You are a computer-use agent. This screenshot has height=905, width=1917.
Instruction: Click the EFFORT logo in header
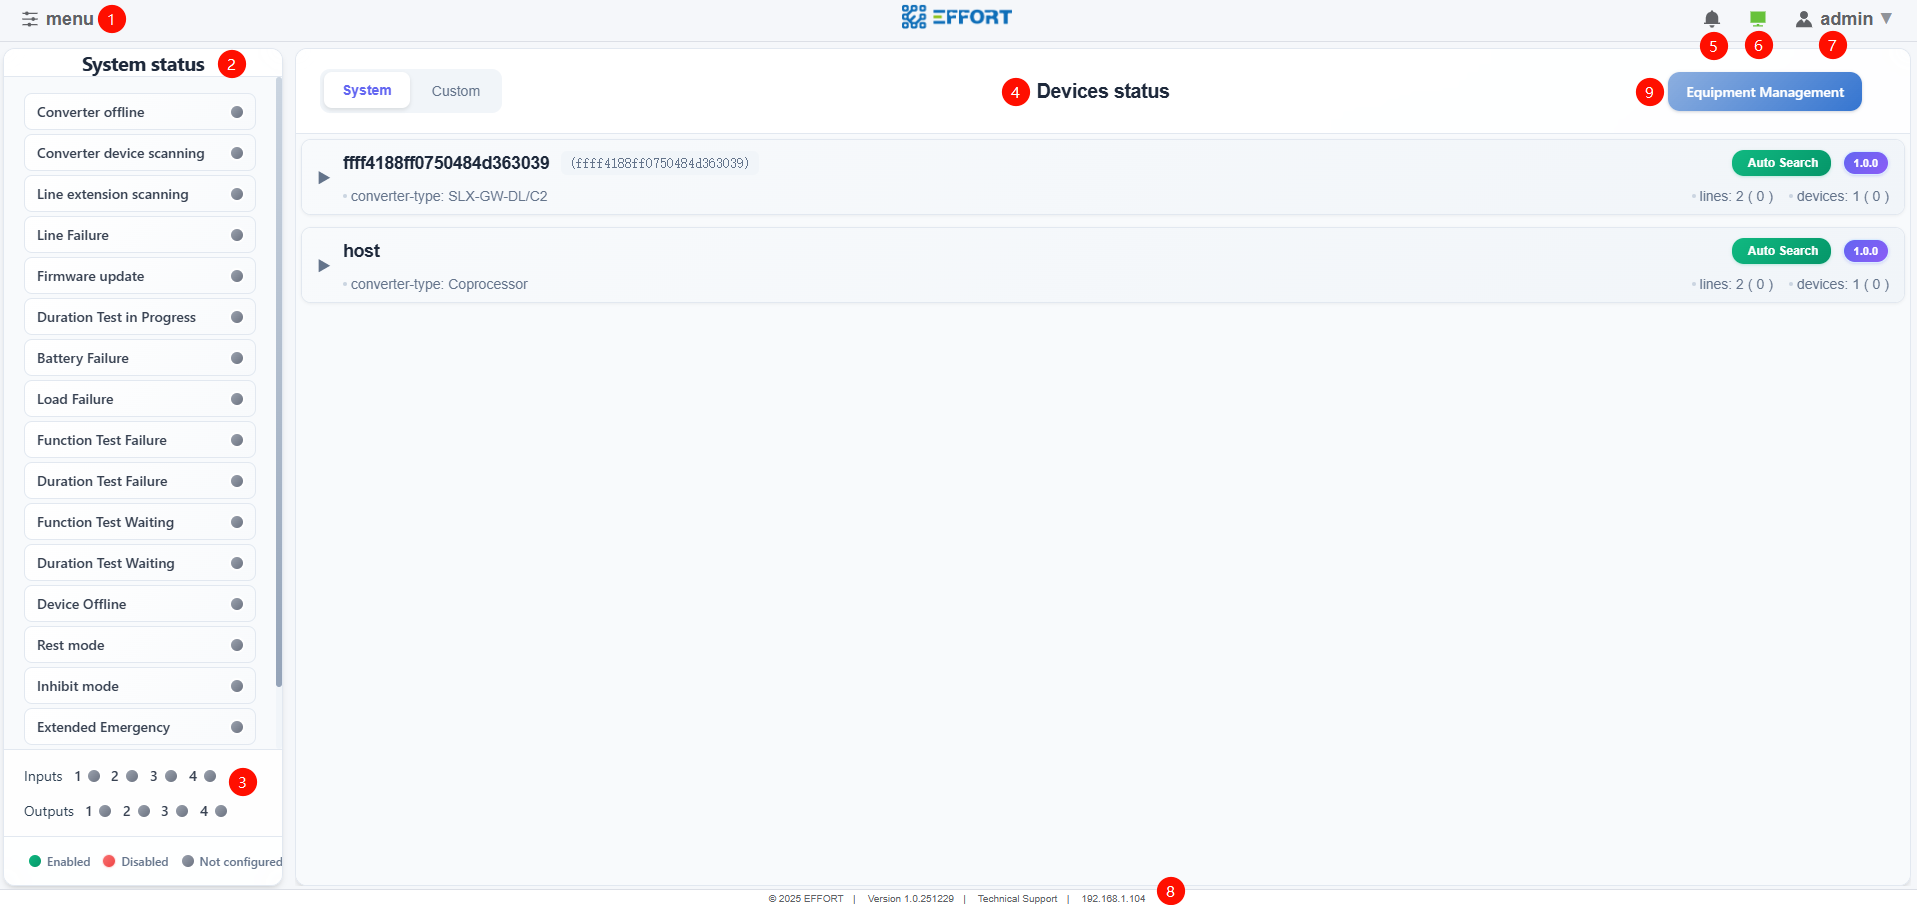956,17
